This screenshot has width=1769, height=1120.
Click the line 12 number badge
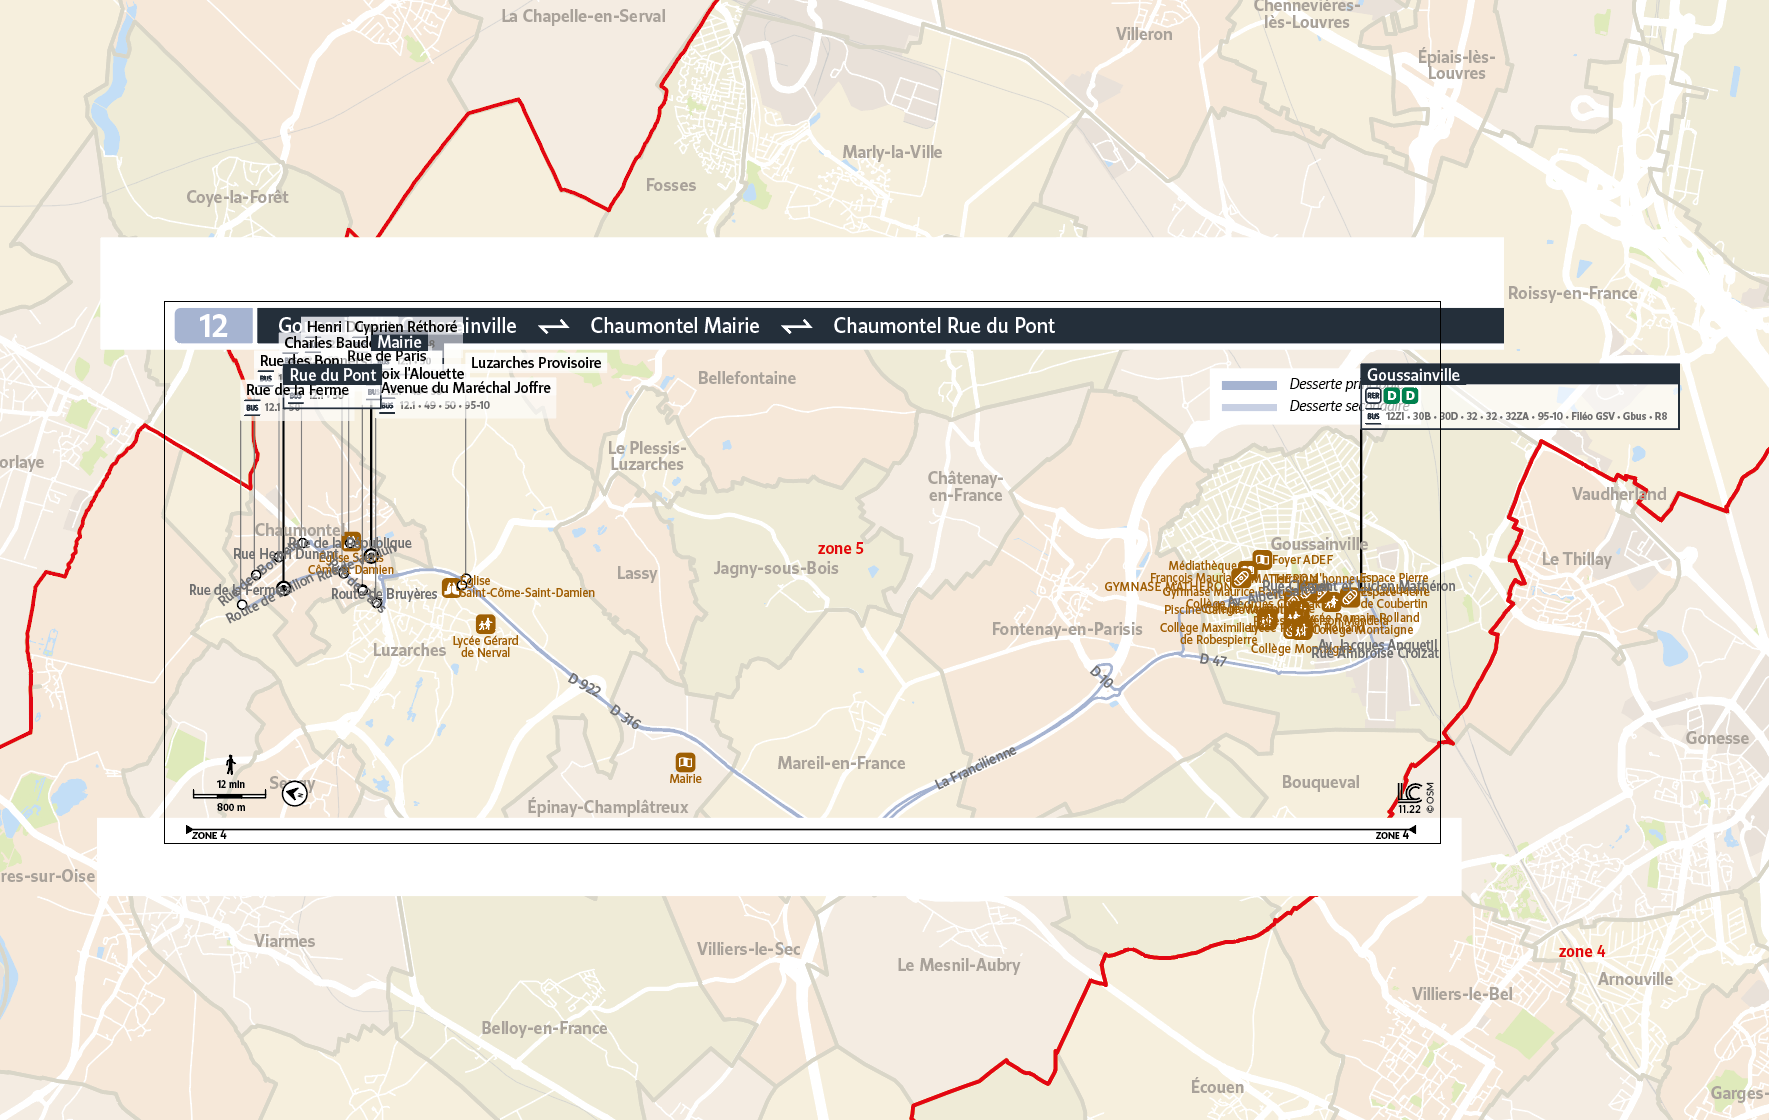[213, 326]
